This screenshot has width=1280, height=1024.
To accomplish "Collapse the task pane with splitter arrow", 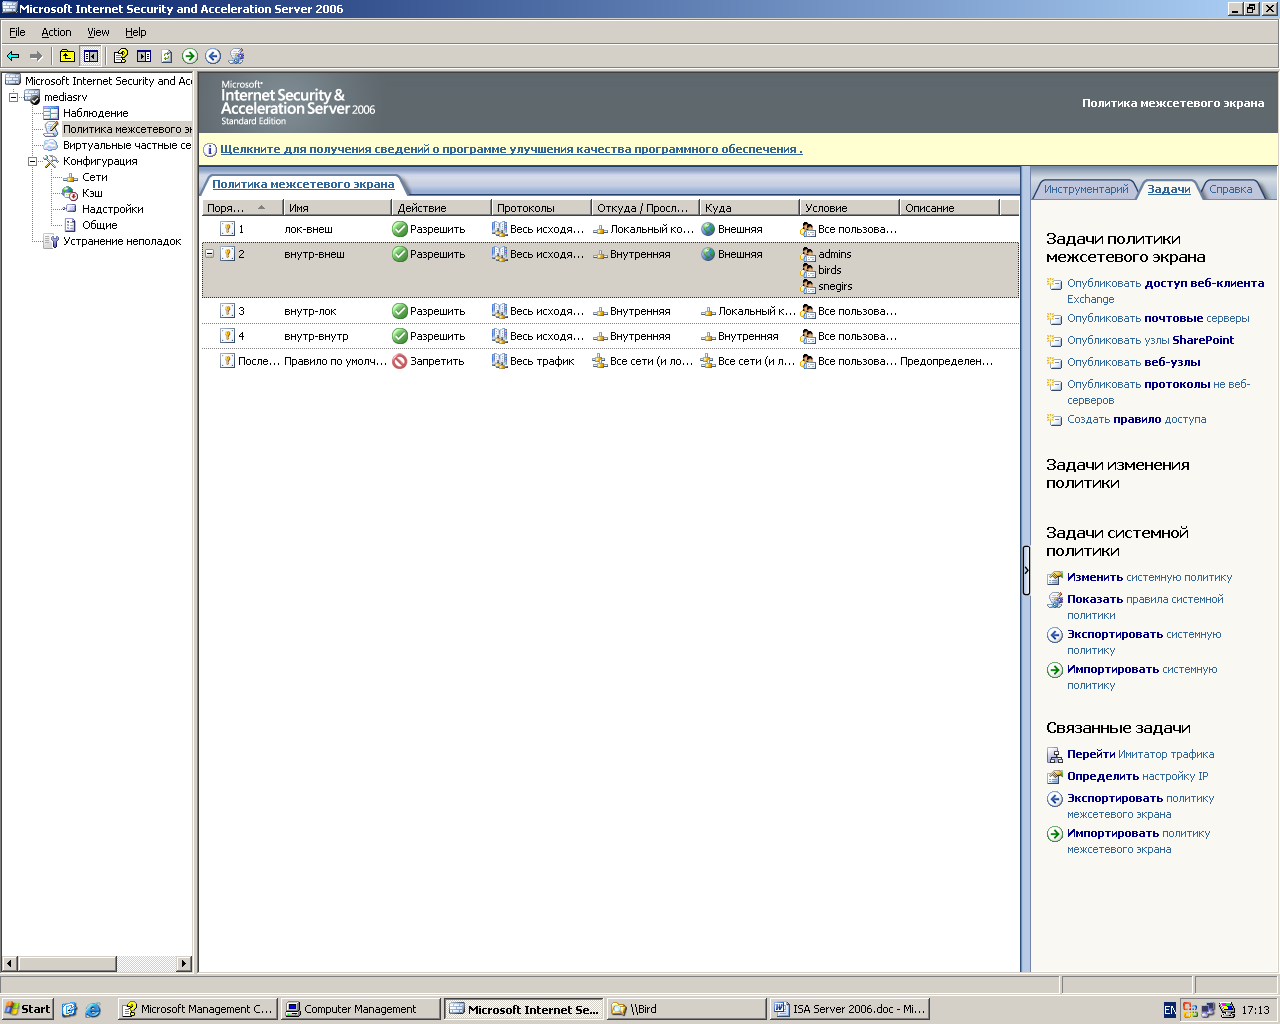I will coord(1026,571).
